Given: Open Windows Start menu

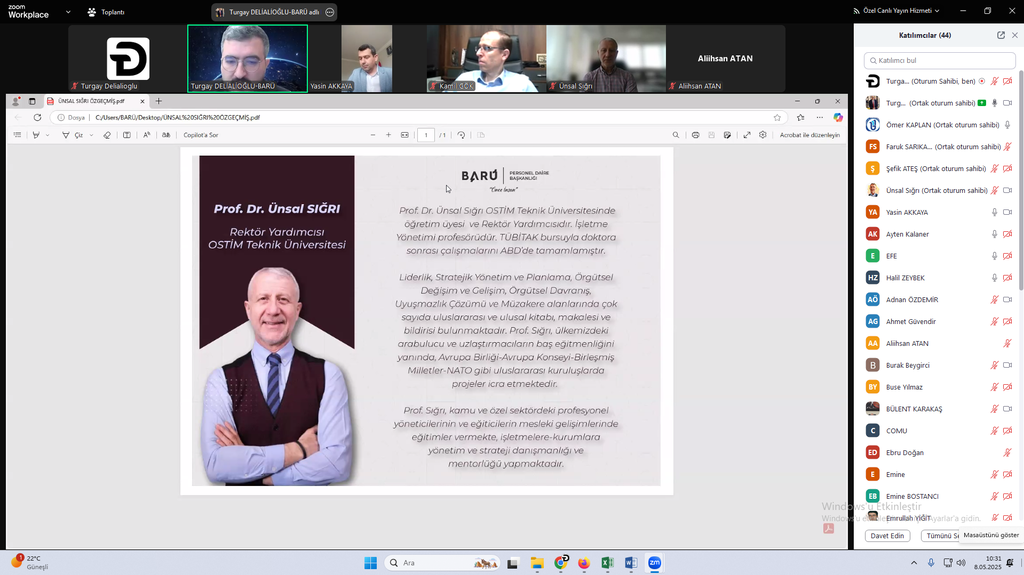Looking at the screenshot, I should click(370, 563).
